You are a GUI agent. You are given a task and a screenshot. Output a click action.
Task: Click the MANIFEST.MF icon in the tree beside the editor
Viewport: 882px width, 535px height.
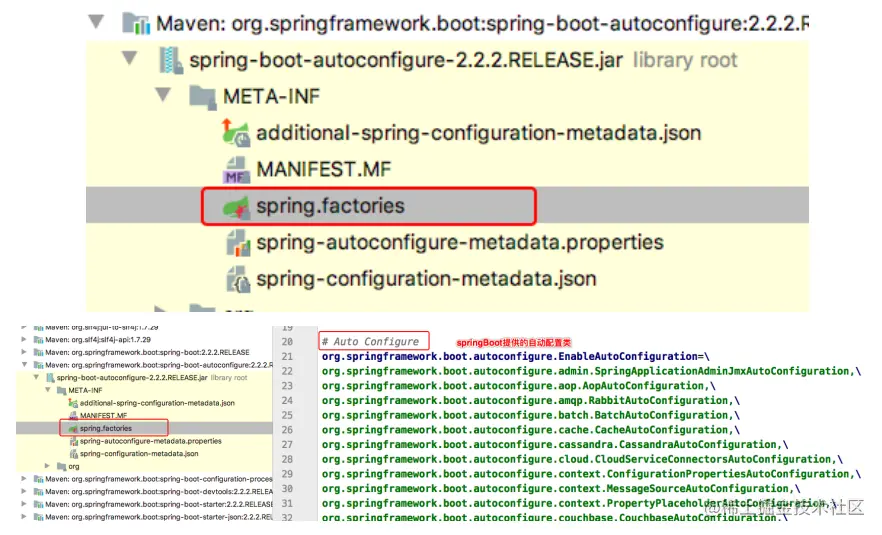pyautogui.click(x=73, y=416)
